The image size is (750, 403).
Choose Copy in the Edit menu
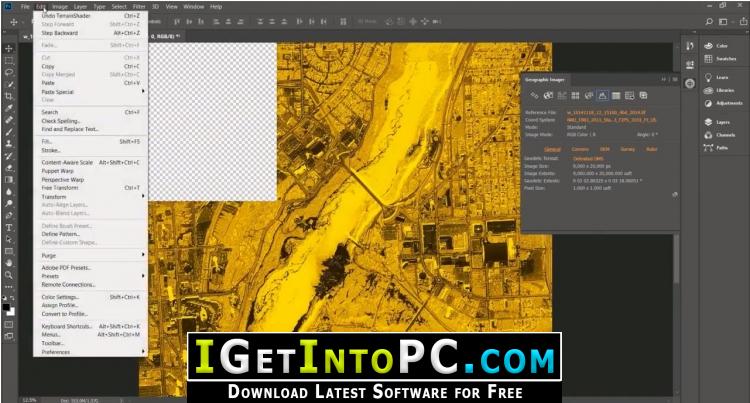[x=91, y=66]
